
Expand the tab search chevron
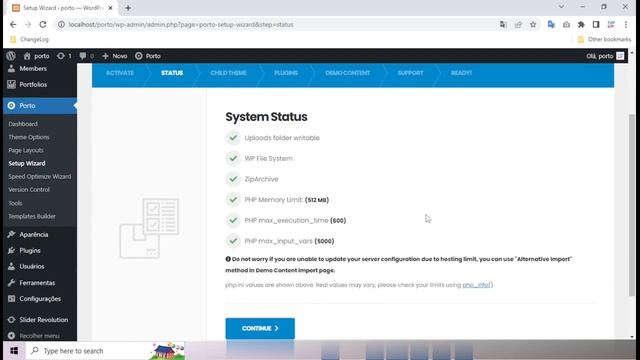coord(561,7)
